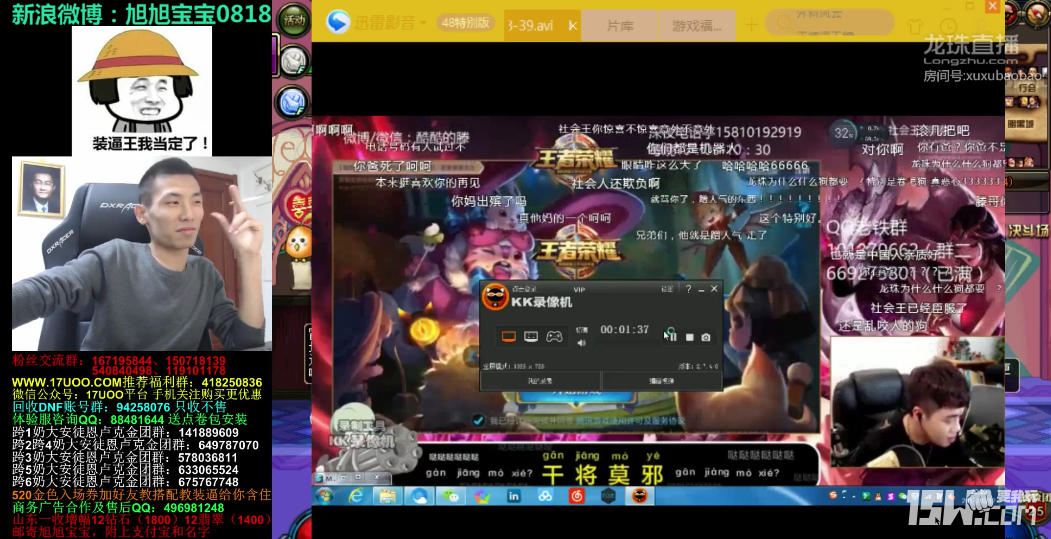The height and width of the screenshot is (539, 1051).
Task: Click the streamer webcam at left
Action: click(x=141, y=253)
